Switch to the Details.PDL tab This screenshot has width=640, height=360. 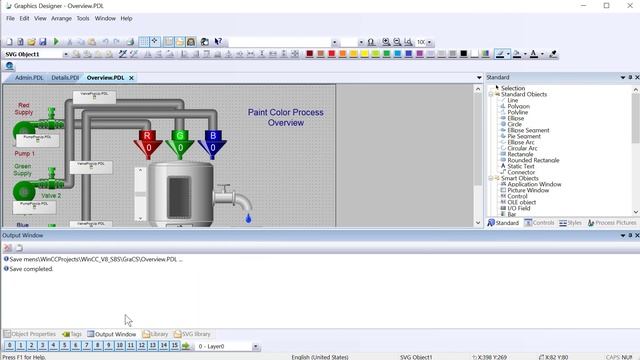tap(65, 78)
